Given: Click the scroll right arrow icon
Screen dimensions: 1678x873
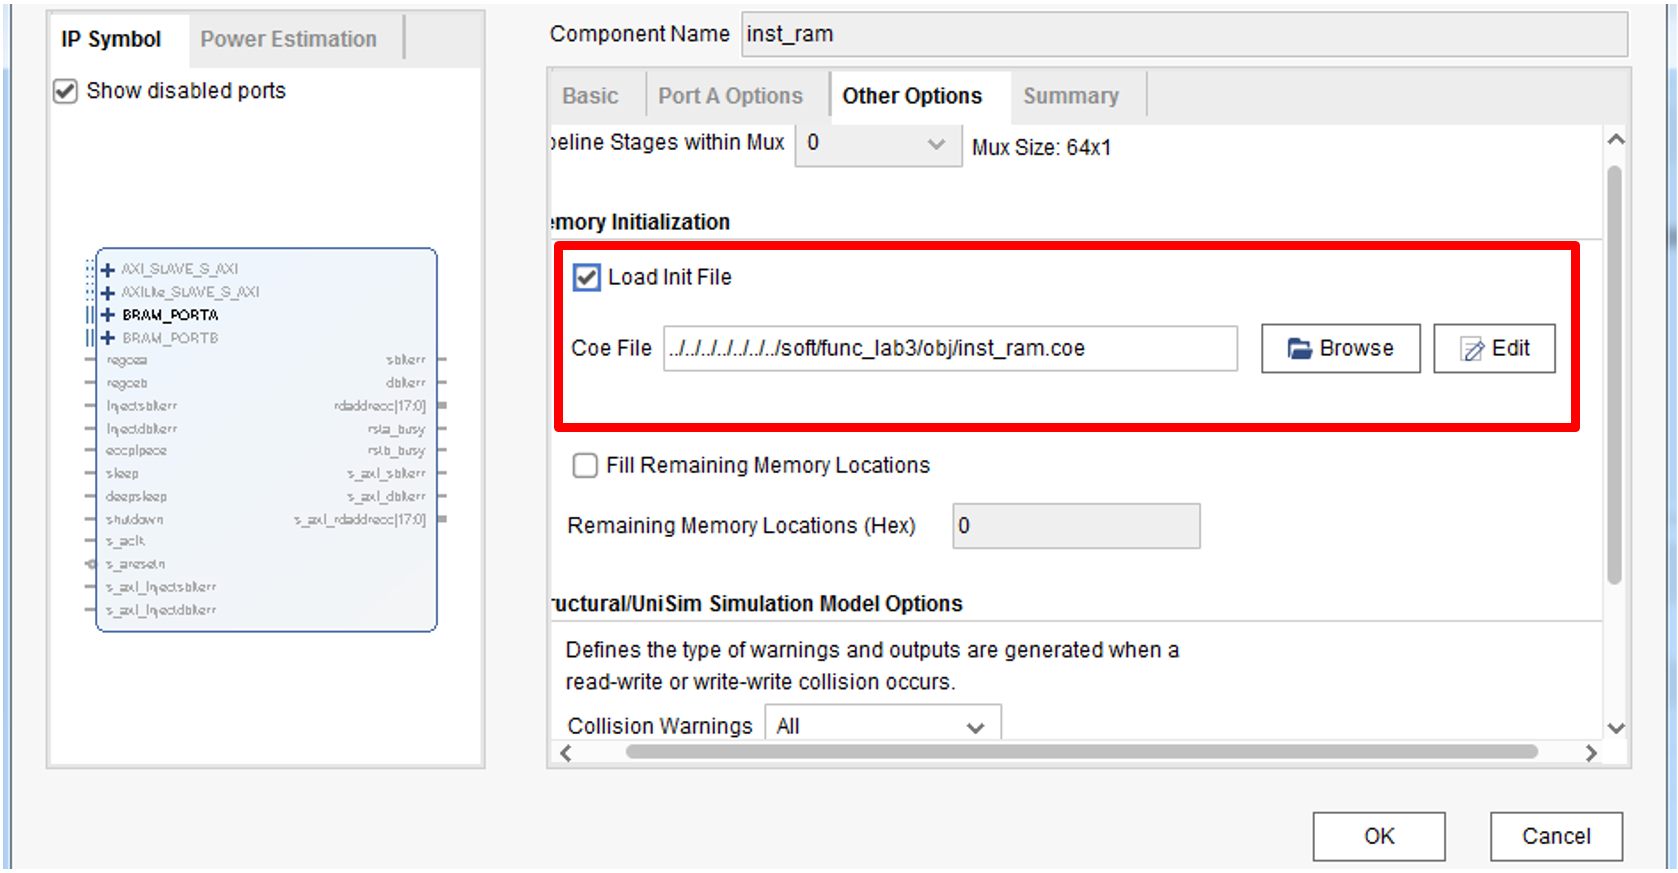Looking at the screenshot, I should (x=1590, y=753).
